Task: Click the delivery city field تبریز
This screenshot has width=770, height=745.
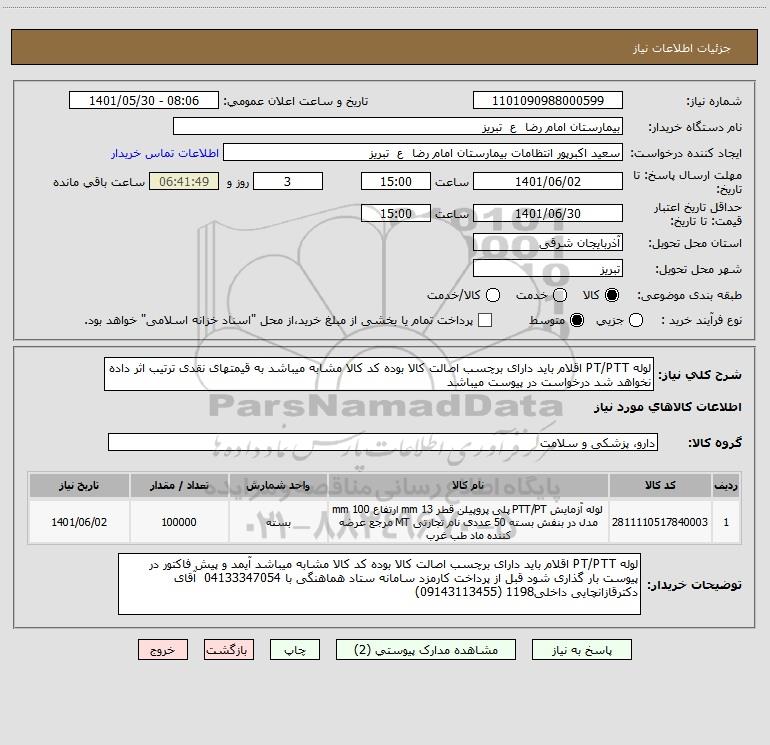Action: pos(548,268)
